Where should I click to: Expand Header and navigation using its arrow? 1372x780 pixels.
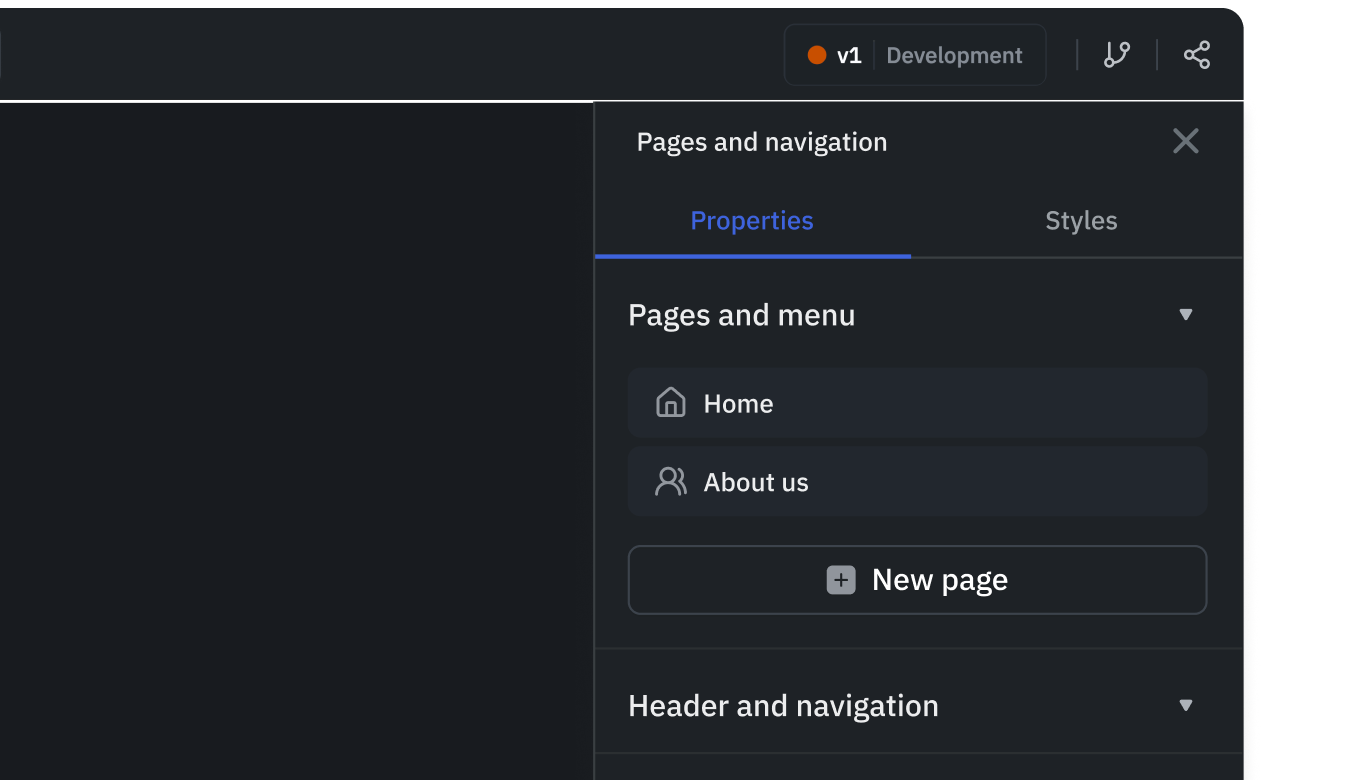click(1186, 706)
